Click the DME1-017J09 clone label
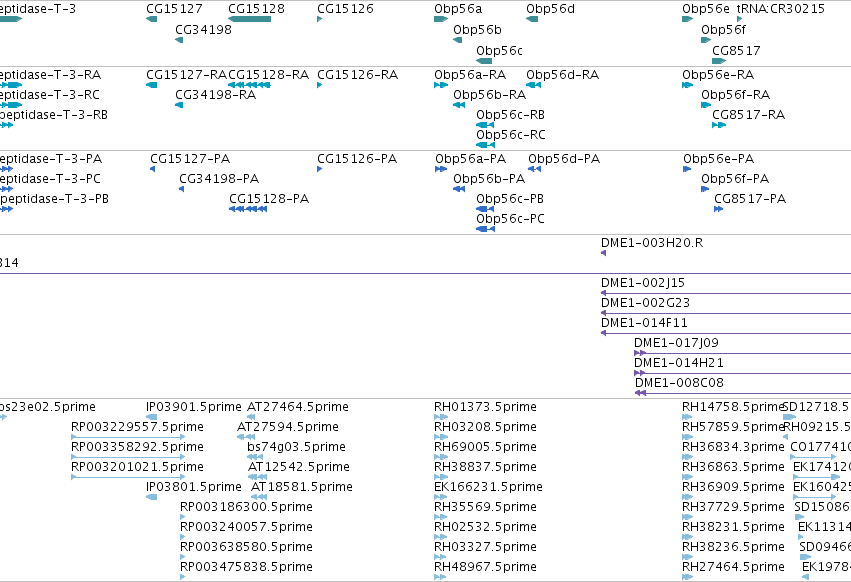 tap(676, 343)
